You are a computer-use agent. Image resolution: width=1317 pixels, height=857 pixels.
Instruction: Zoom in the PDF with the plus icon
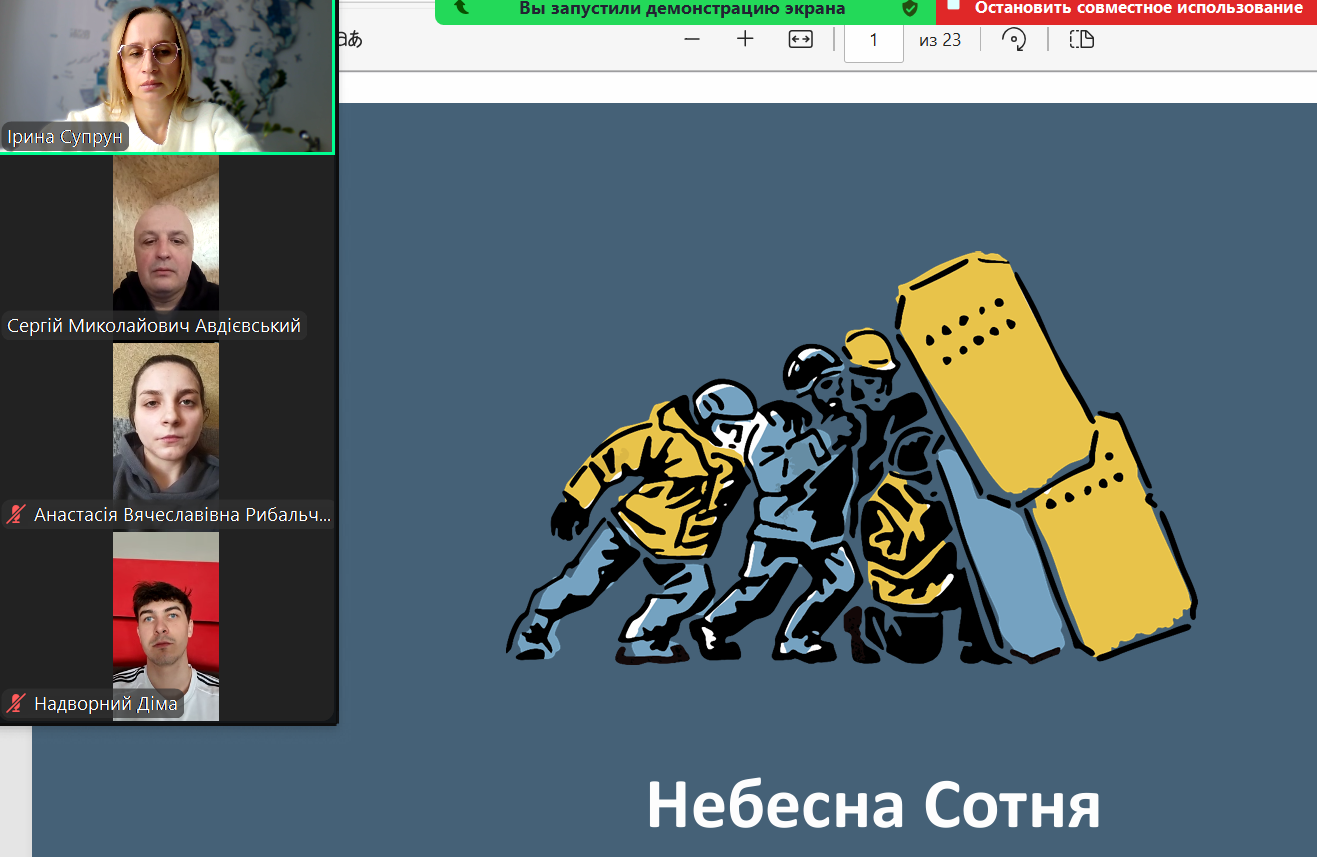click(x=745, y=40)
